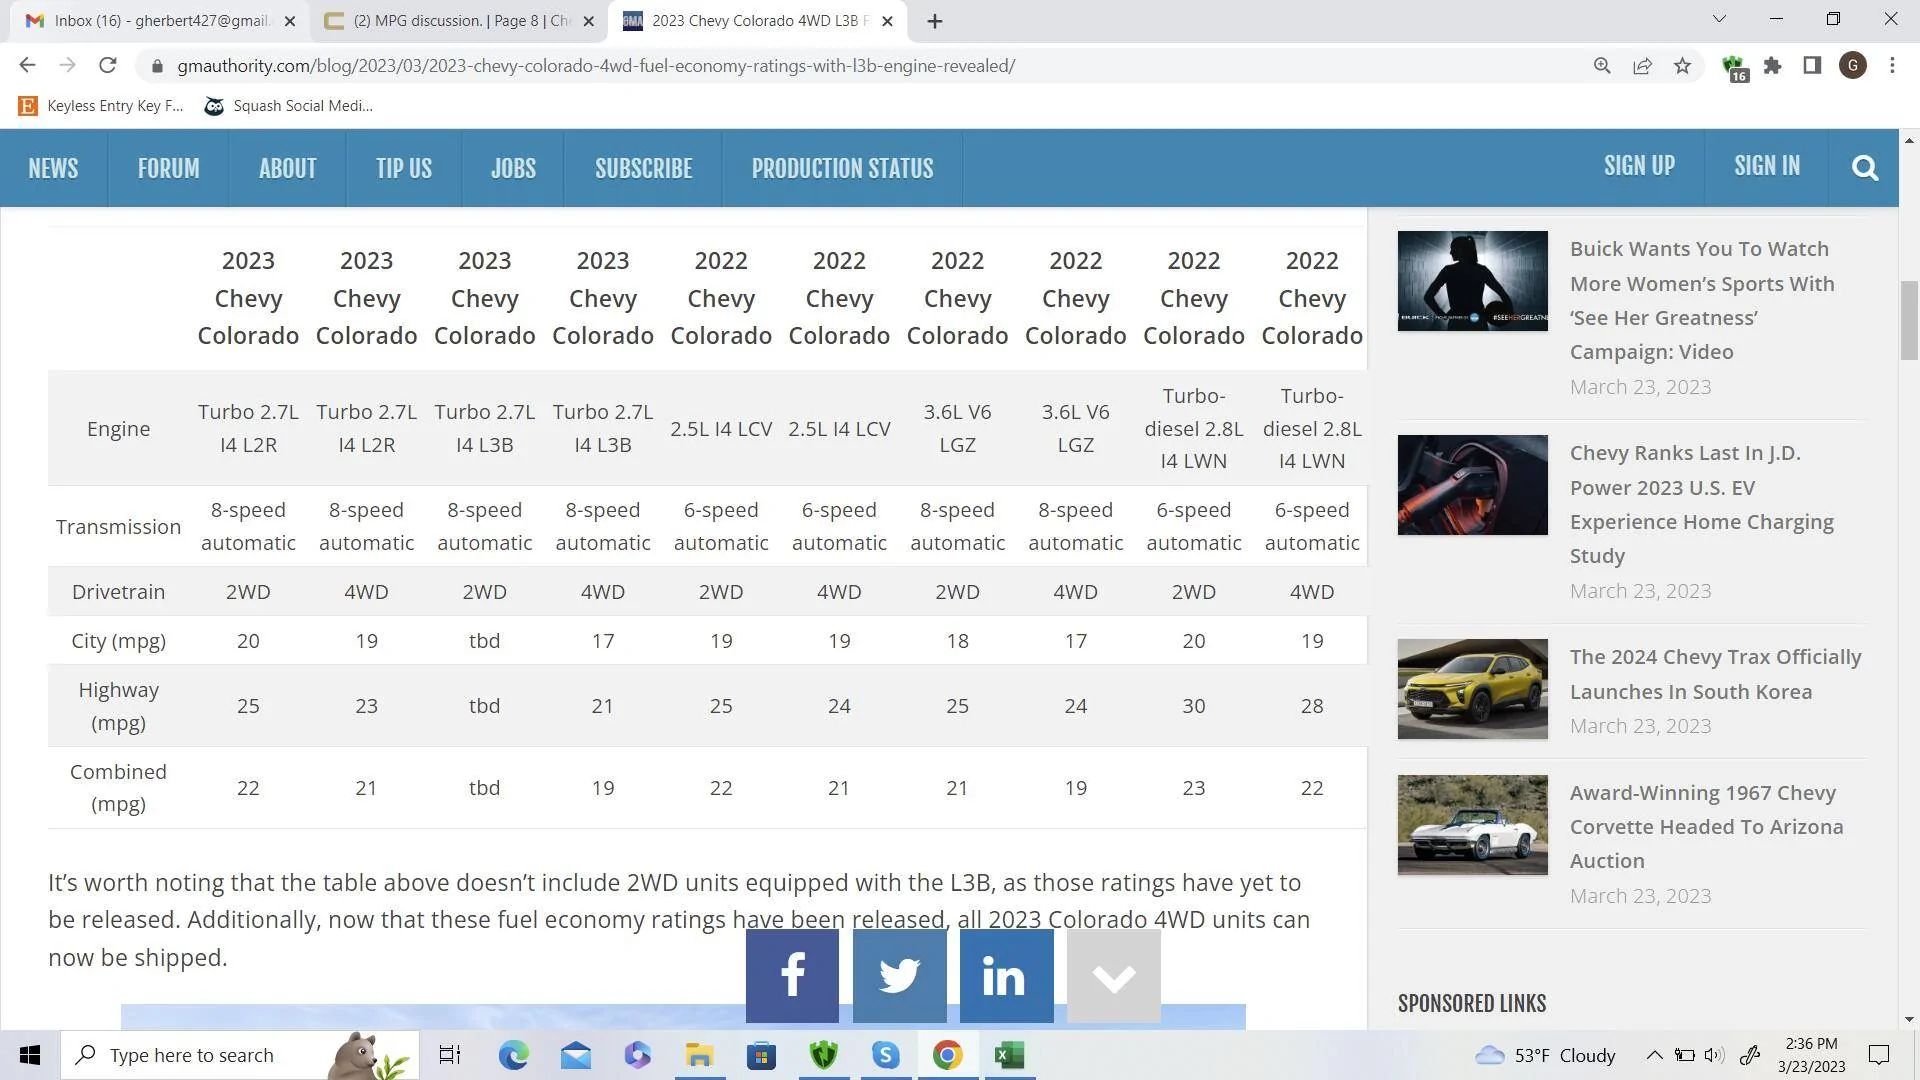
Task: Click the taskbar search box
Action: tap(240, 1055)
